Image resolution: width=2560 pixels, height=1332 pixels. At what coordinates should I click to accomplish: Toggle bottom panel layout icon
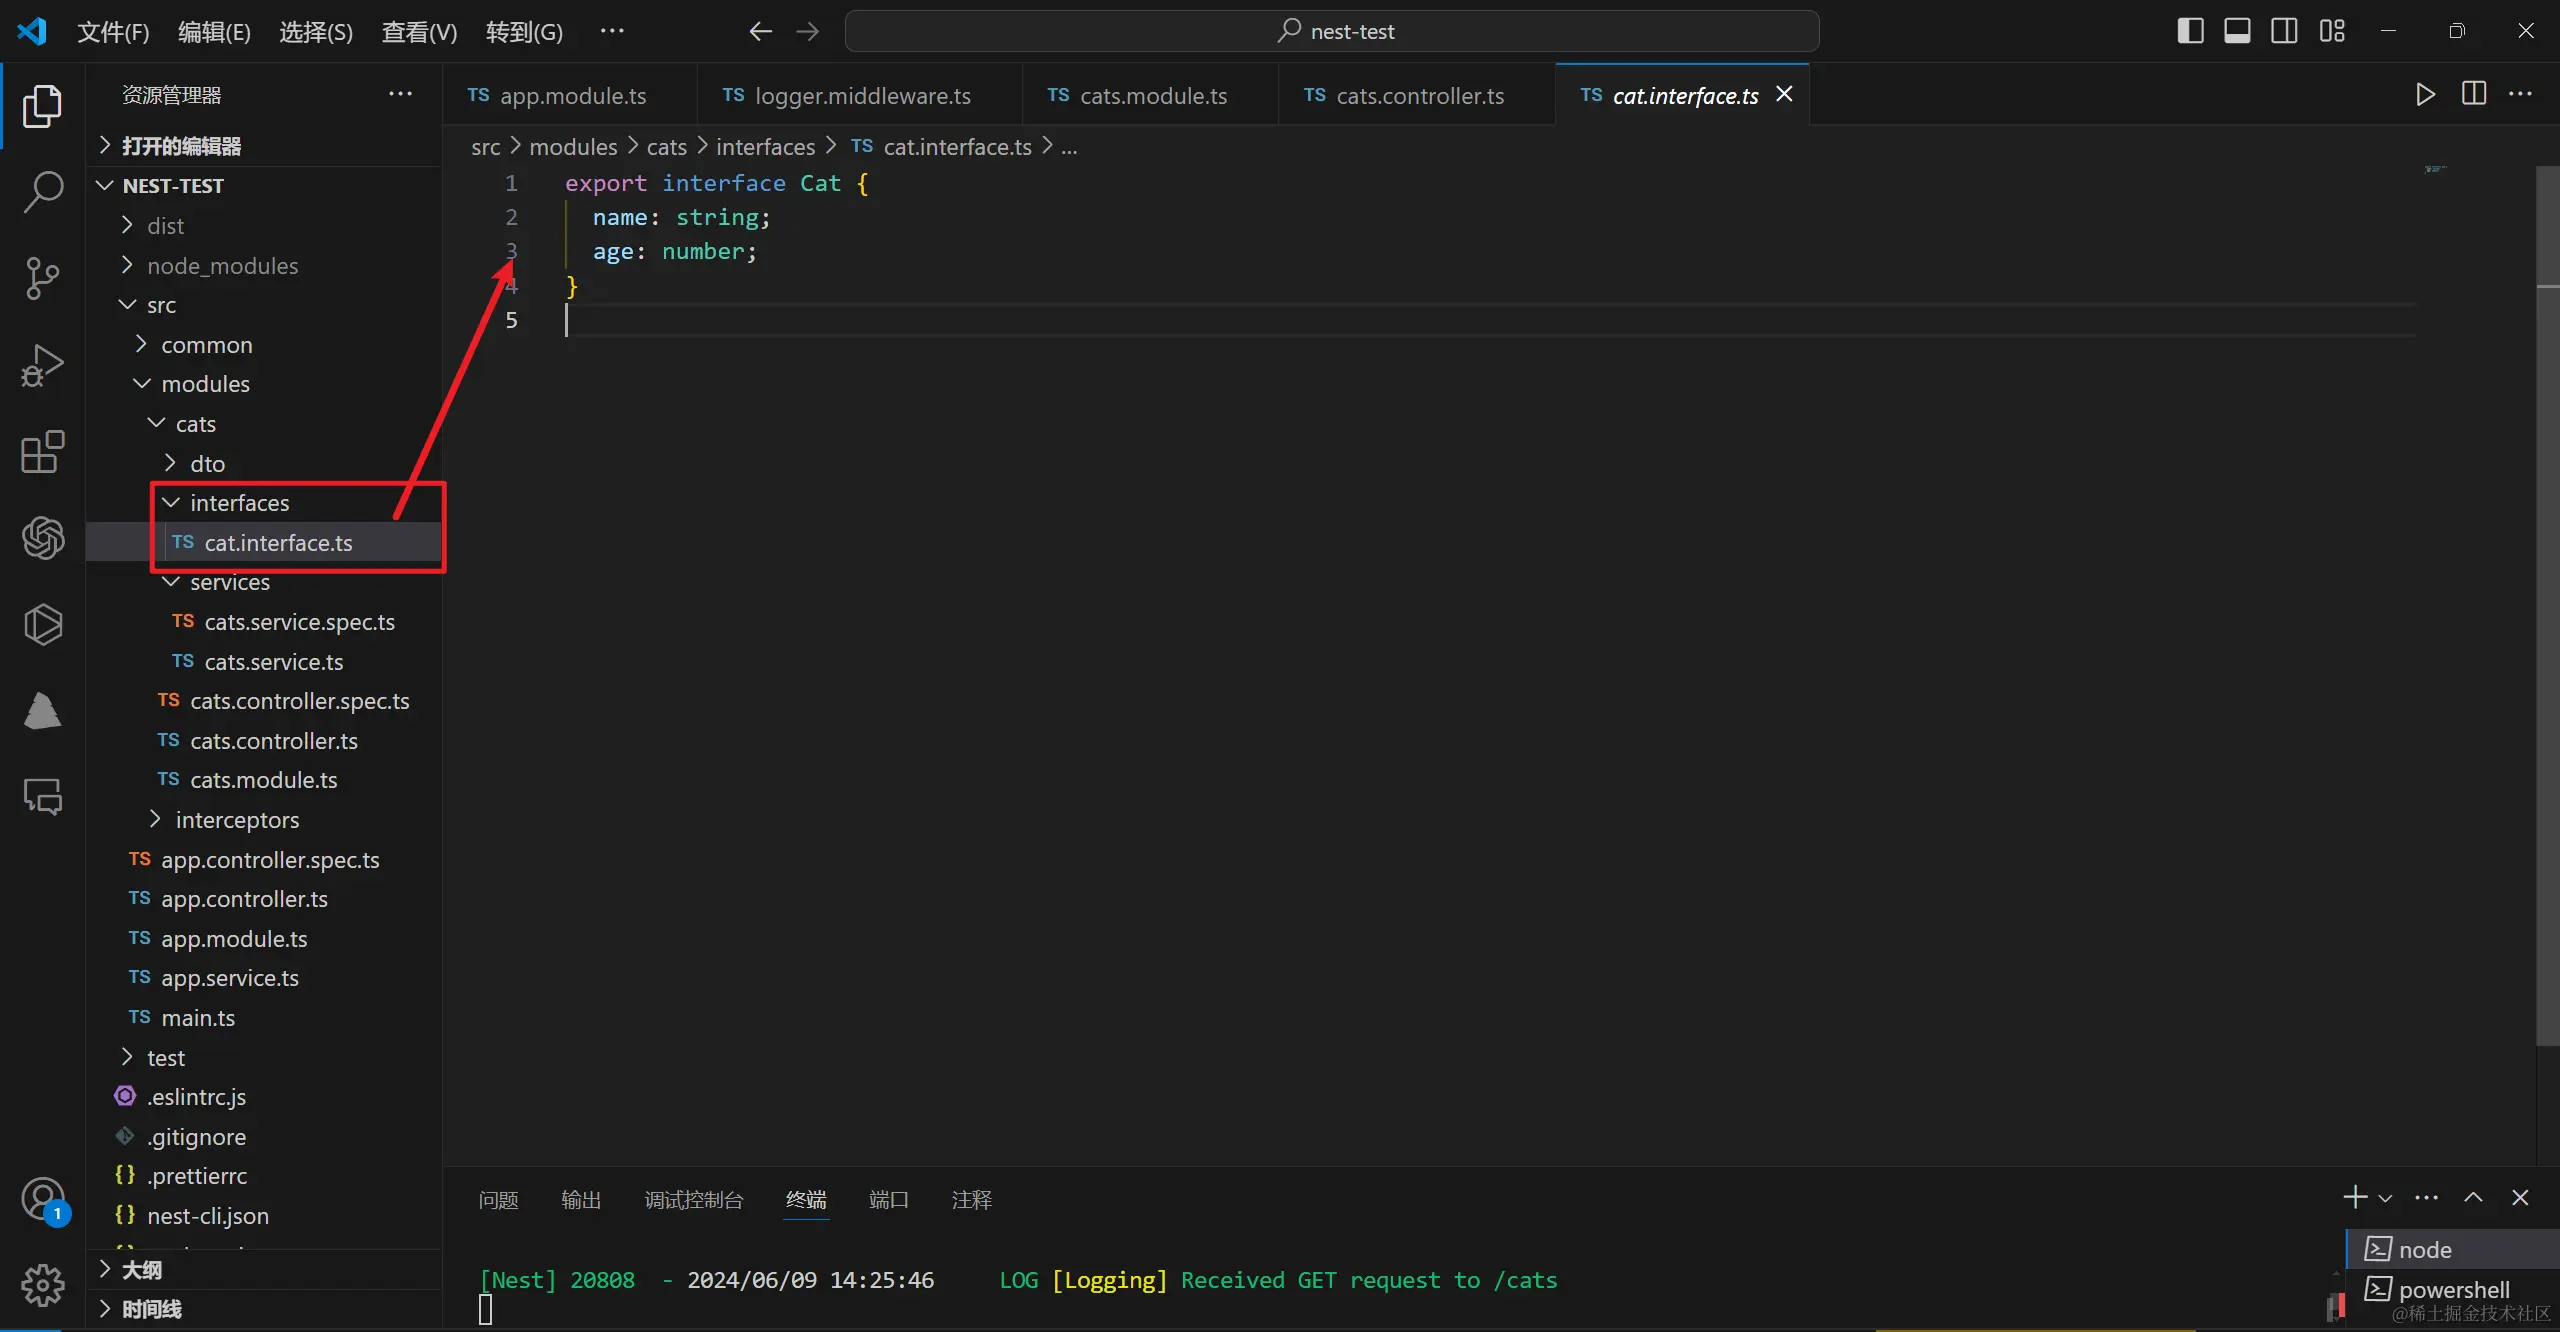coord(2237,31)
